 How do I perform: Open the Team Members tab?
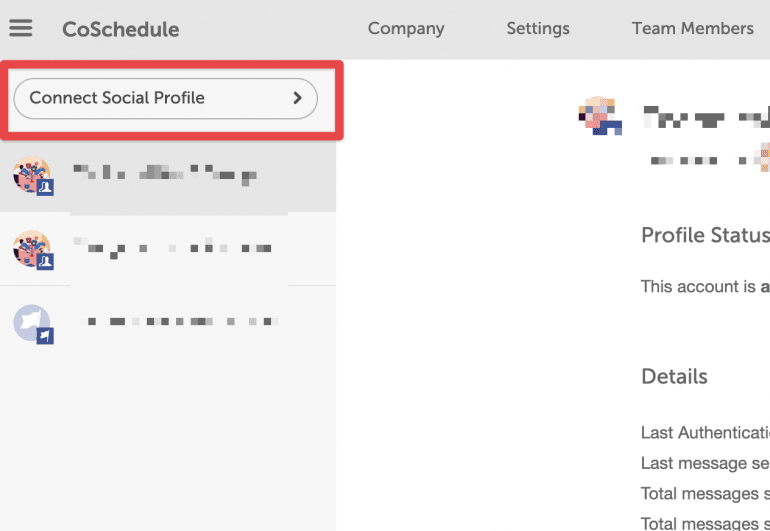[x=692, y=28]
